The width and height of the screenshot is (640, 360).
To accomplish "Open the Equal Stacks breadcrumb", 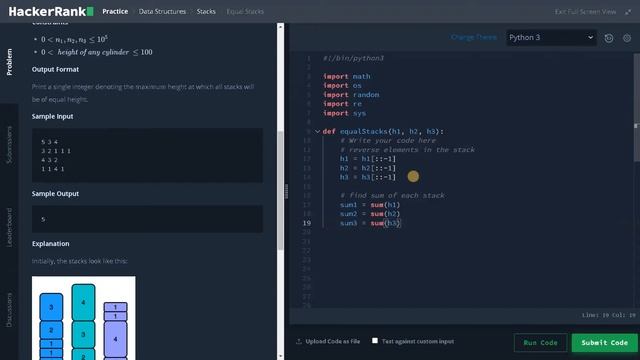I will 245,11.
